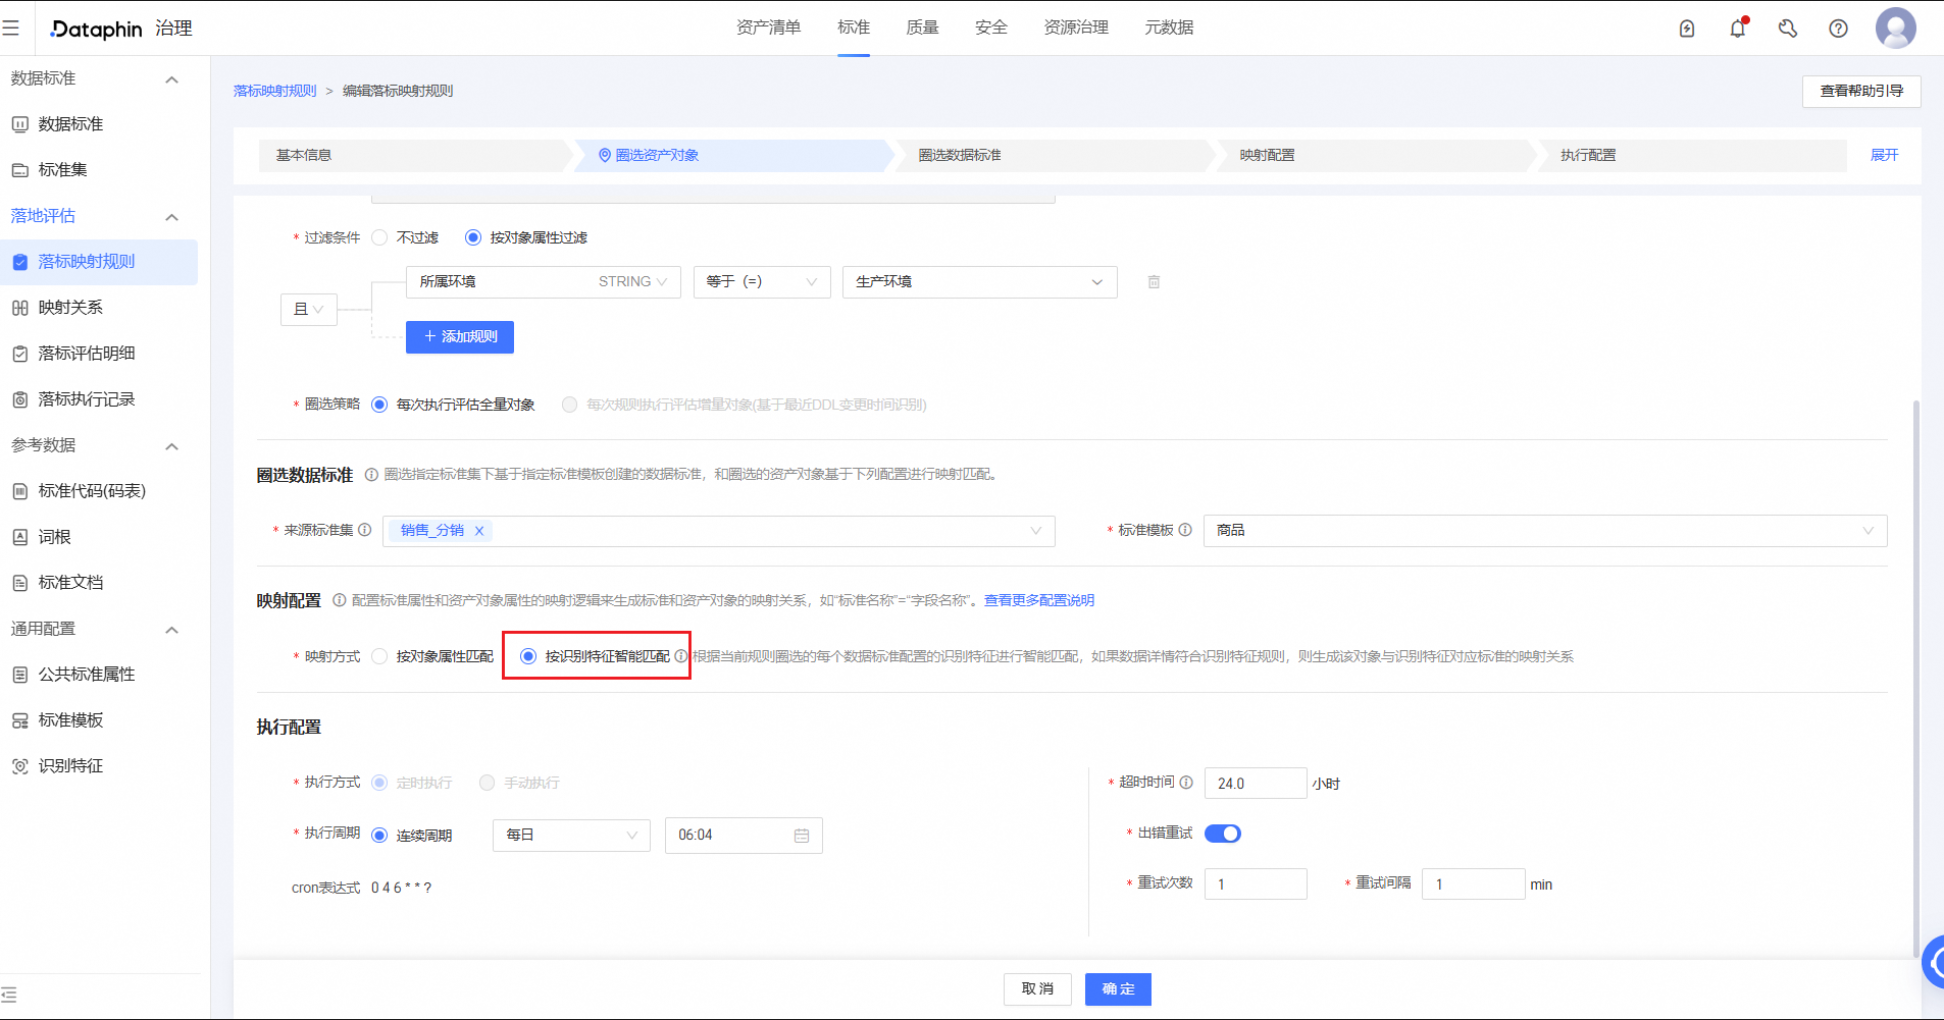This screenshot has width=1944, height=1020.
Task: Click the 添加规则 button
Action: click(x=460, y=337)
